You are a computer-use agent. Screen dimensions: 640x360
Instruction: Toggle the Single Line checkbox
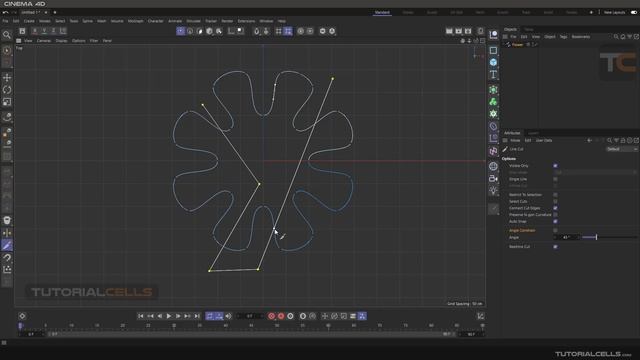tap(555, 179)
